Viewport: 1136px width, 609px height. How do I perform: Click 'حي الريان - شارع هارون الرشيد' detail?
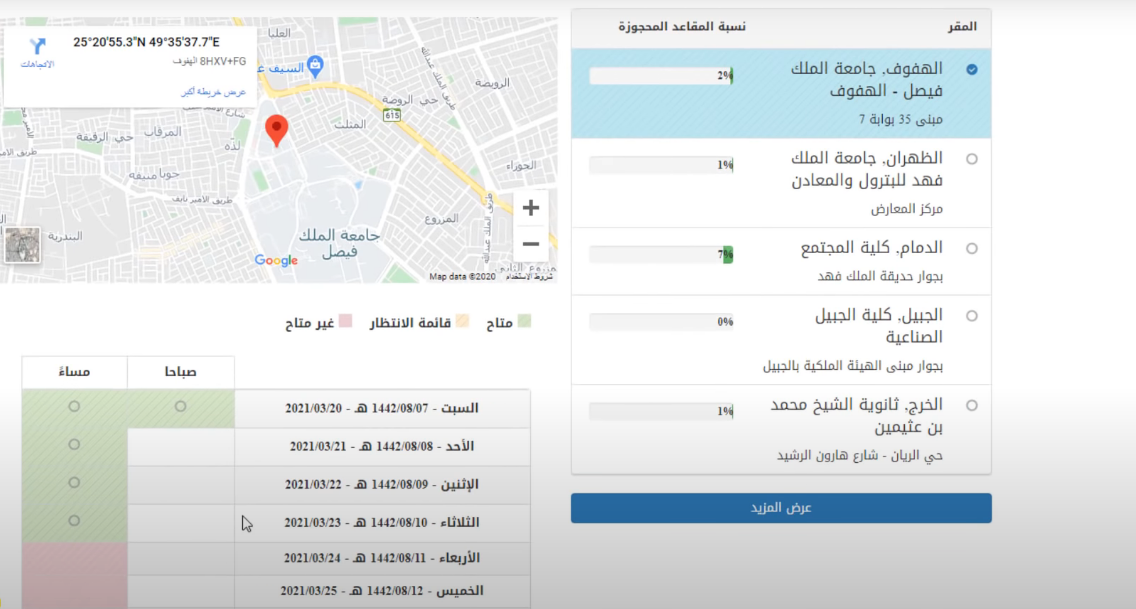860,455
